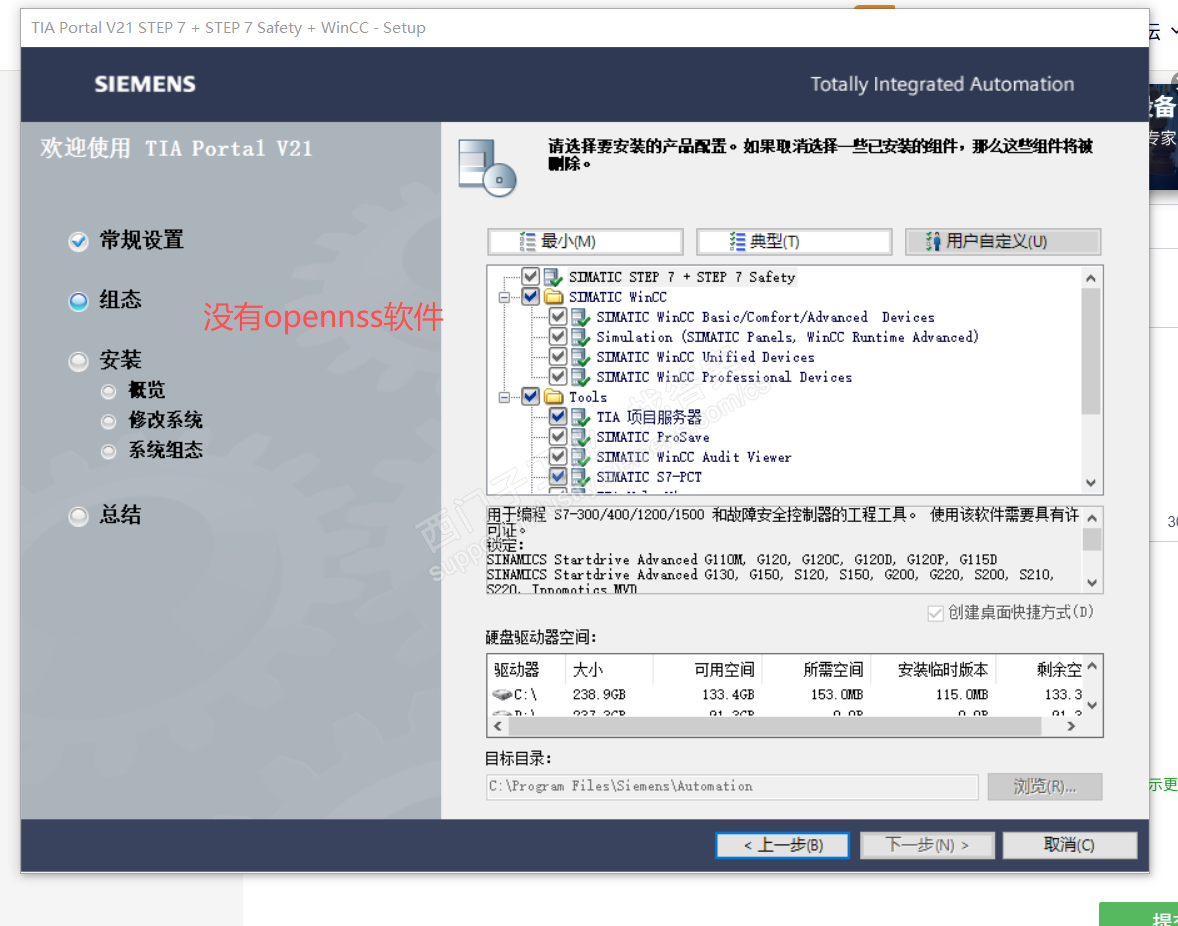This screenshot has height=926, width=1178.
Task: Click 所需空间 column header
Action: (815, 669)
